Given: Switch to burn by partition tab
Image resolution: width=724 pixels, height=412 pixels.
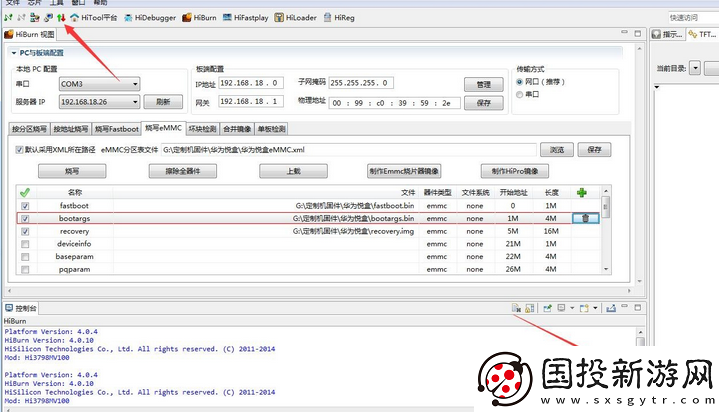Looking at the screenshot, I should click(29, 129).
